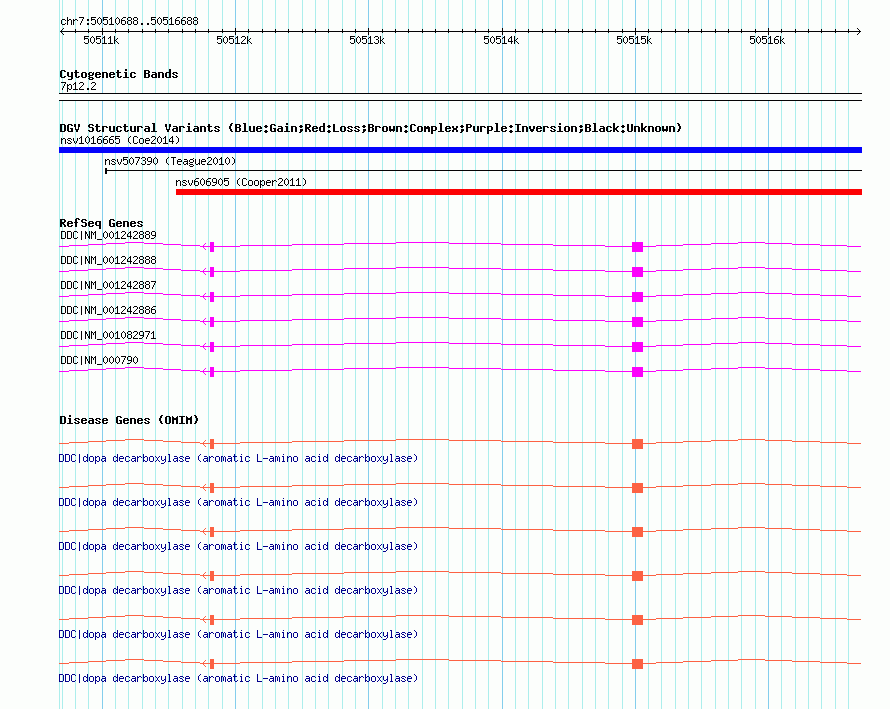Select the large magenta exon on NM_000790
Viewport: 890px width, 709px height.
click(x=637, y=372)
